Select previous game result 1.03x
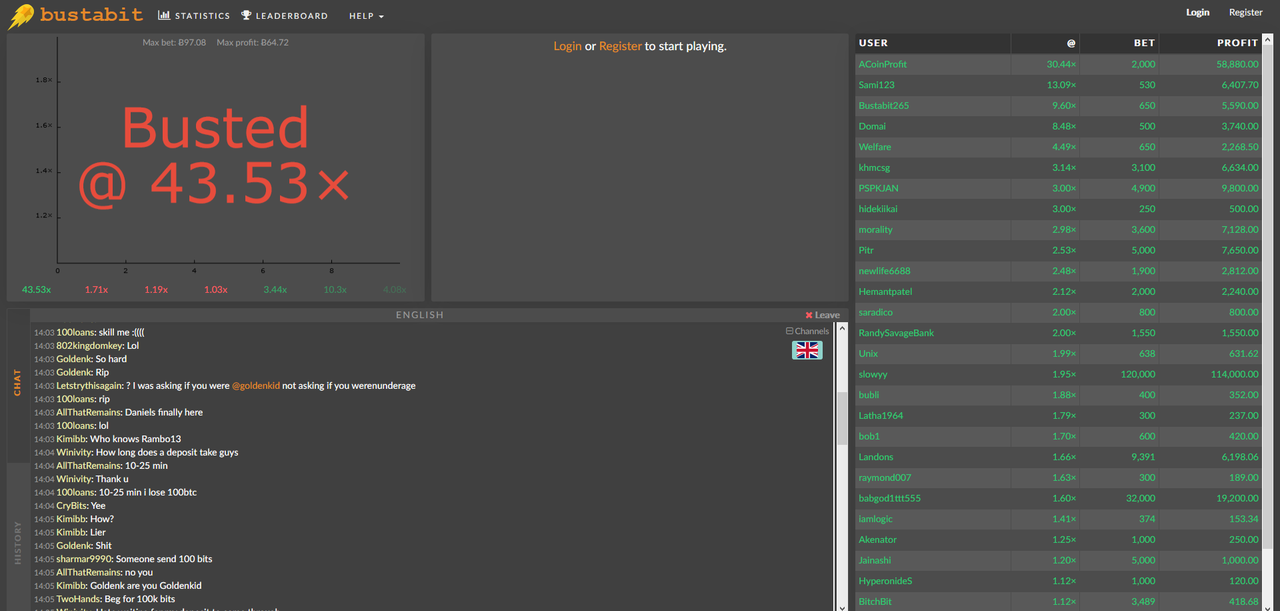This screenshot has height=611, width=1280. (x=216, y=289)
